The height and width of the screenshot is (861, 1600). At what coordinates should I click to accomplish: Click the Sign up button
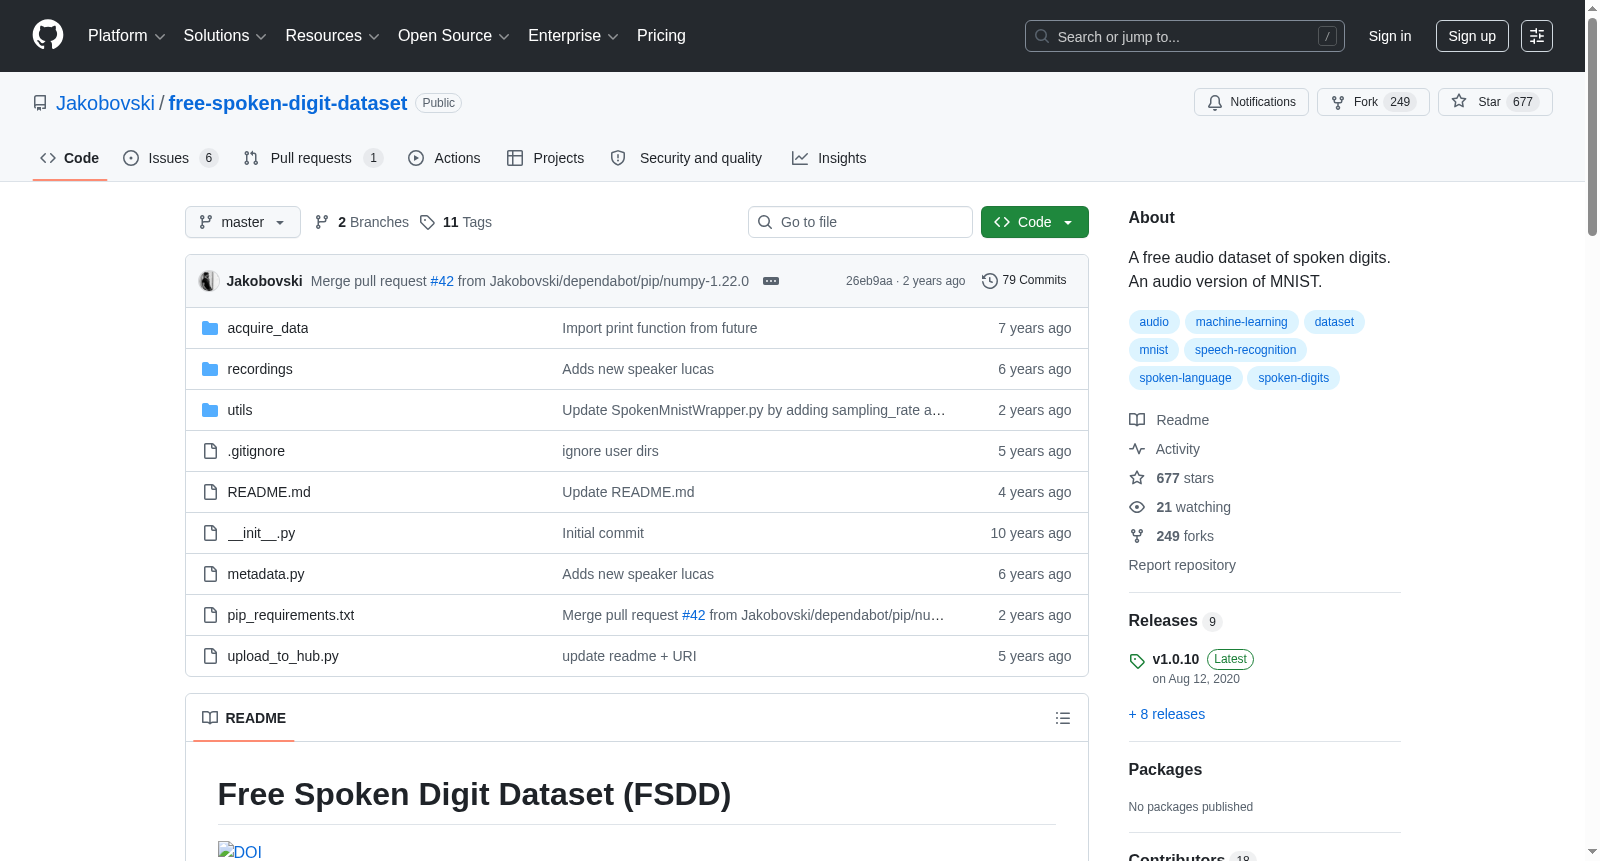click(x=1472, y=36)
